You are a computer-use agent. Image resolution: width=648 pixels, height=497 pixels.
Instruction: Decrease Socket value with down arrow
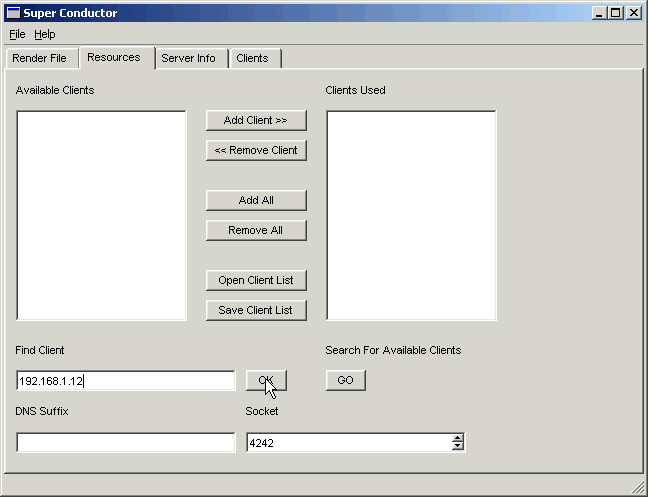(458, 447)
